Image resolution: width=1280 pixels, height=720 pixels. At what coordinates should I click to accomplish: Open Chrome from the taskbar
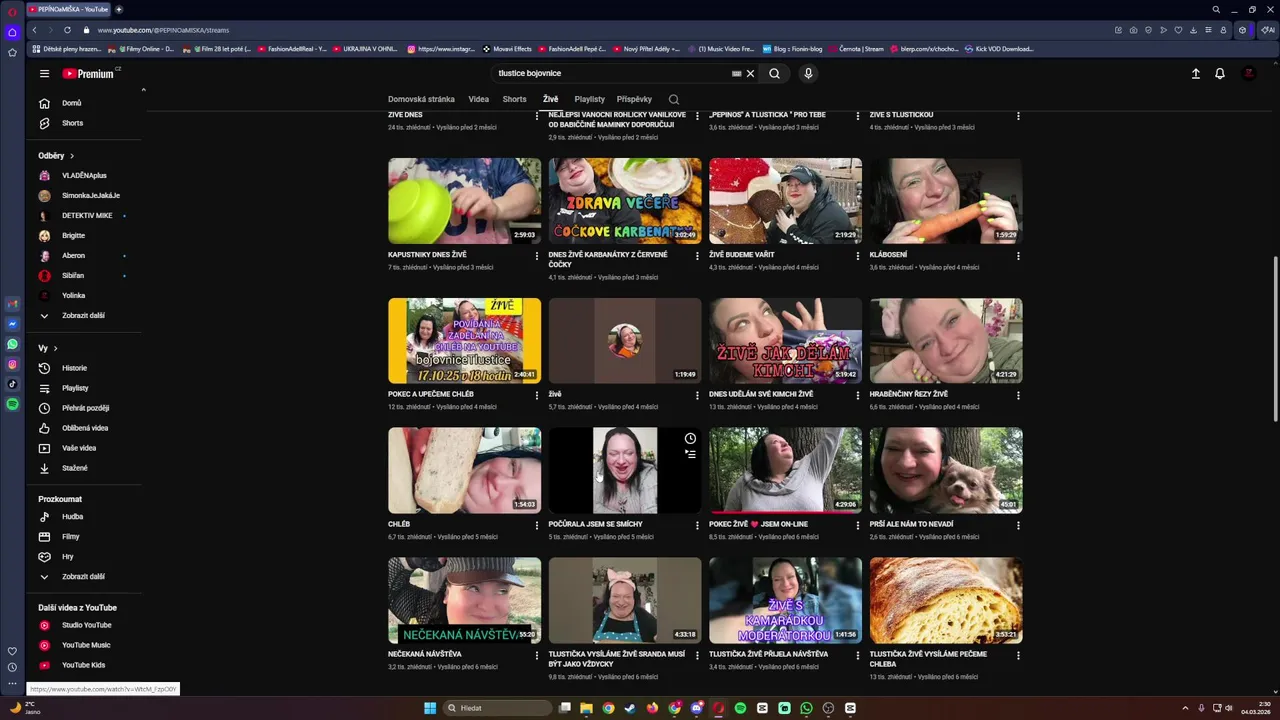pyautogui.click(x=608, y=708)
